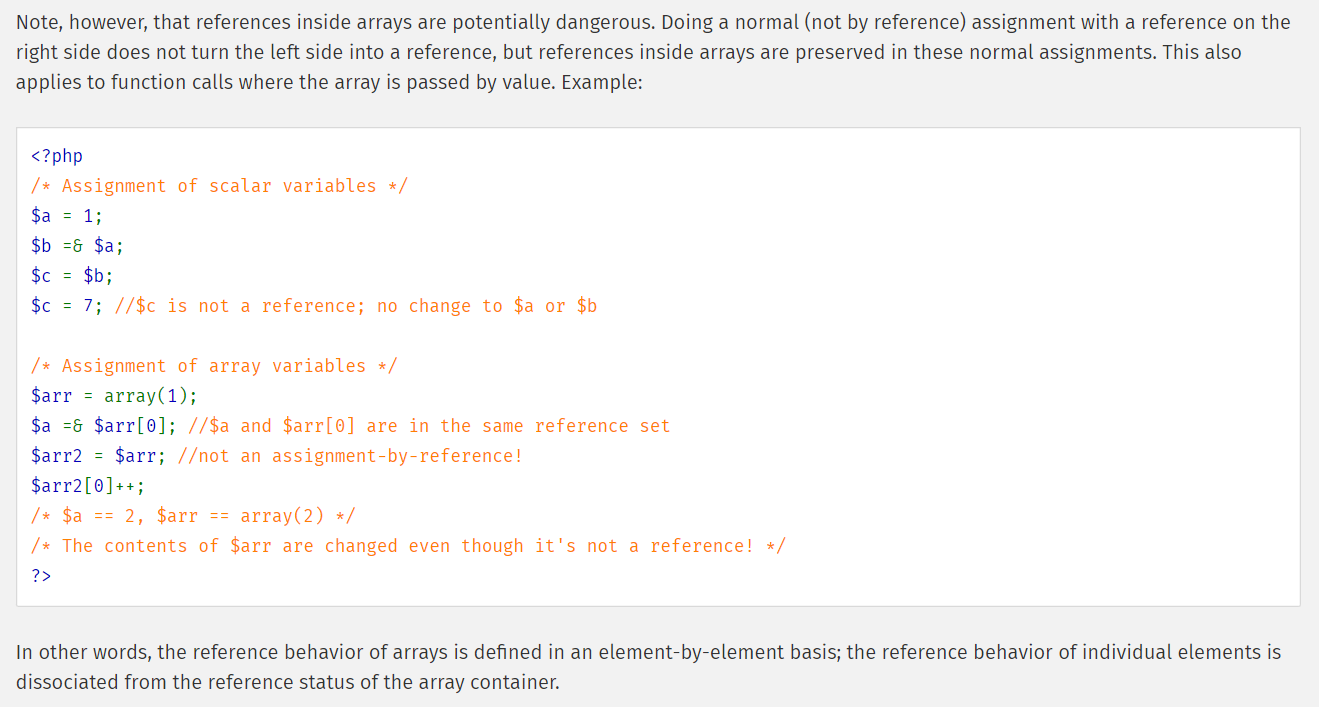Click the closing ?> tag
This screenshot has height=707, width=1319.
point(41,576)
